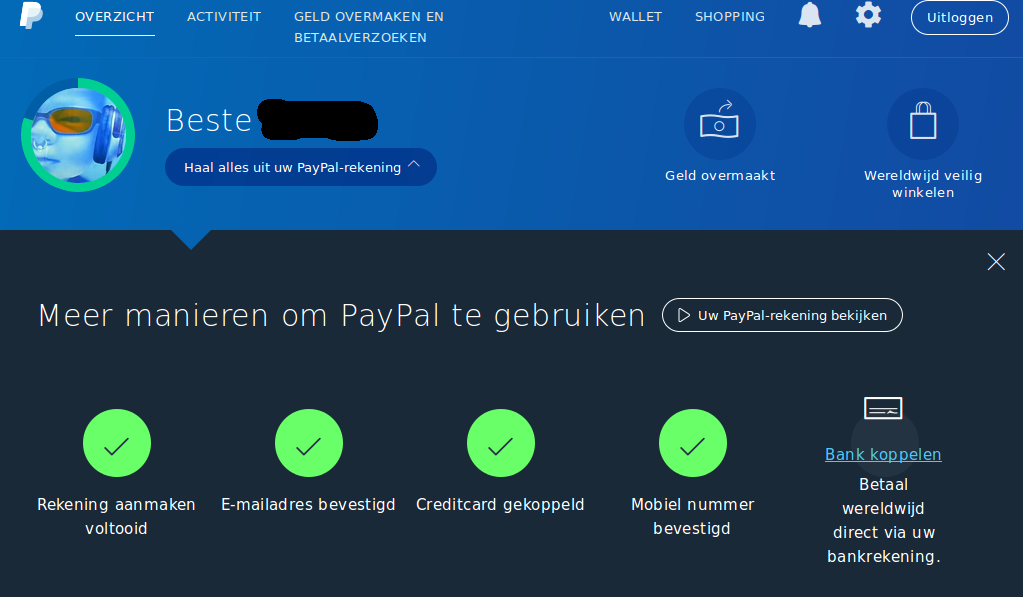Open the settings gear icon
This screenshot has width=1023, height=597.
pos(868,14)
